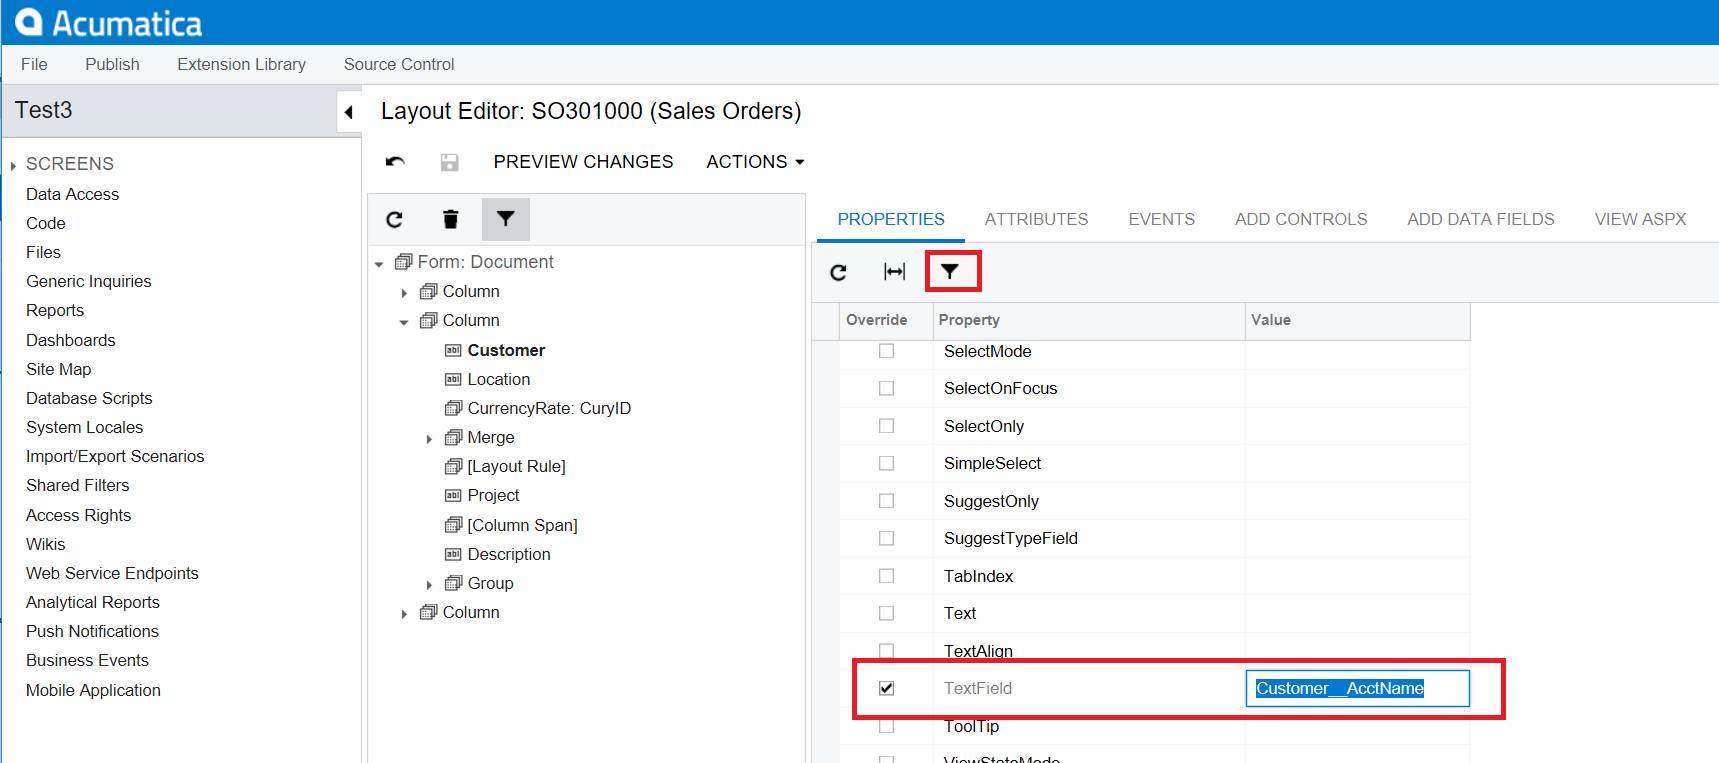Open the Source Control menu
The width and height of the screenshot is (1719, 763).
tap(399, 64)
